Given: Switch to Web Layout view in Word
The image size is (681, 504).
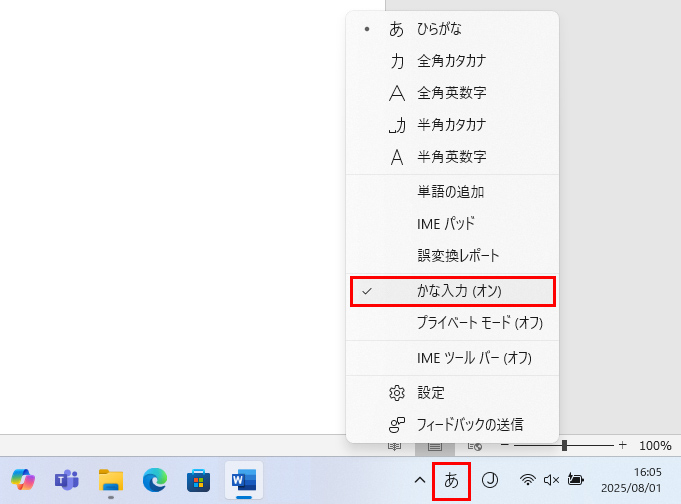Looking at the screenshot, I should (475, 447).
